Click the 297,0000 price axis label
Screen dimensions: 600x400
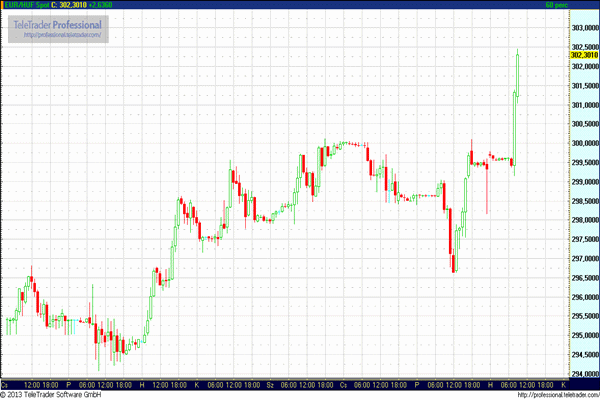click(583, 259)
